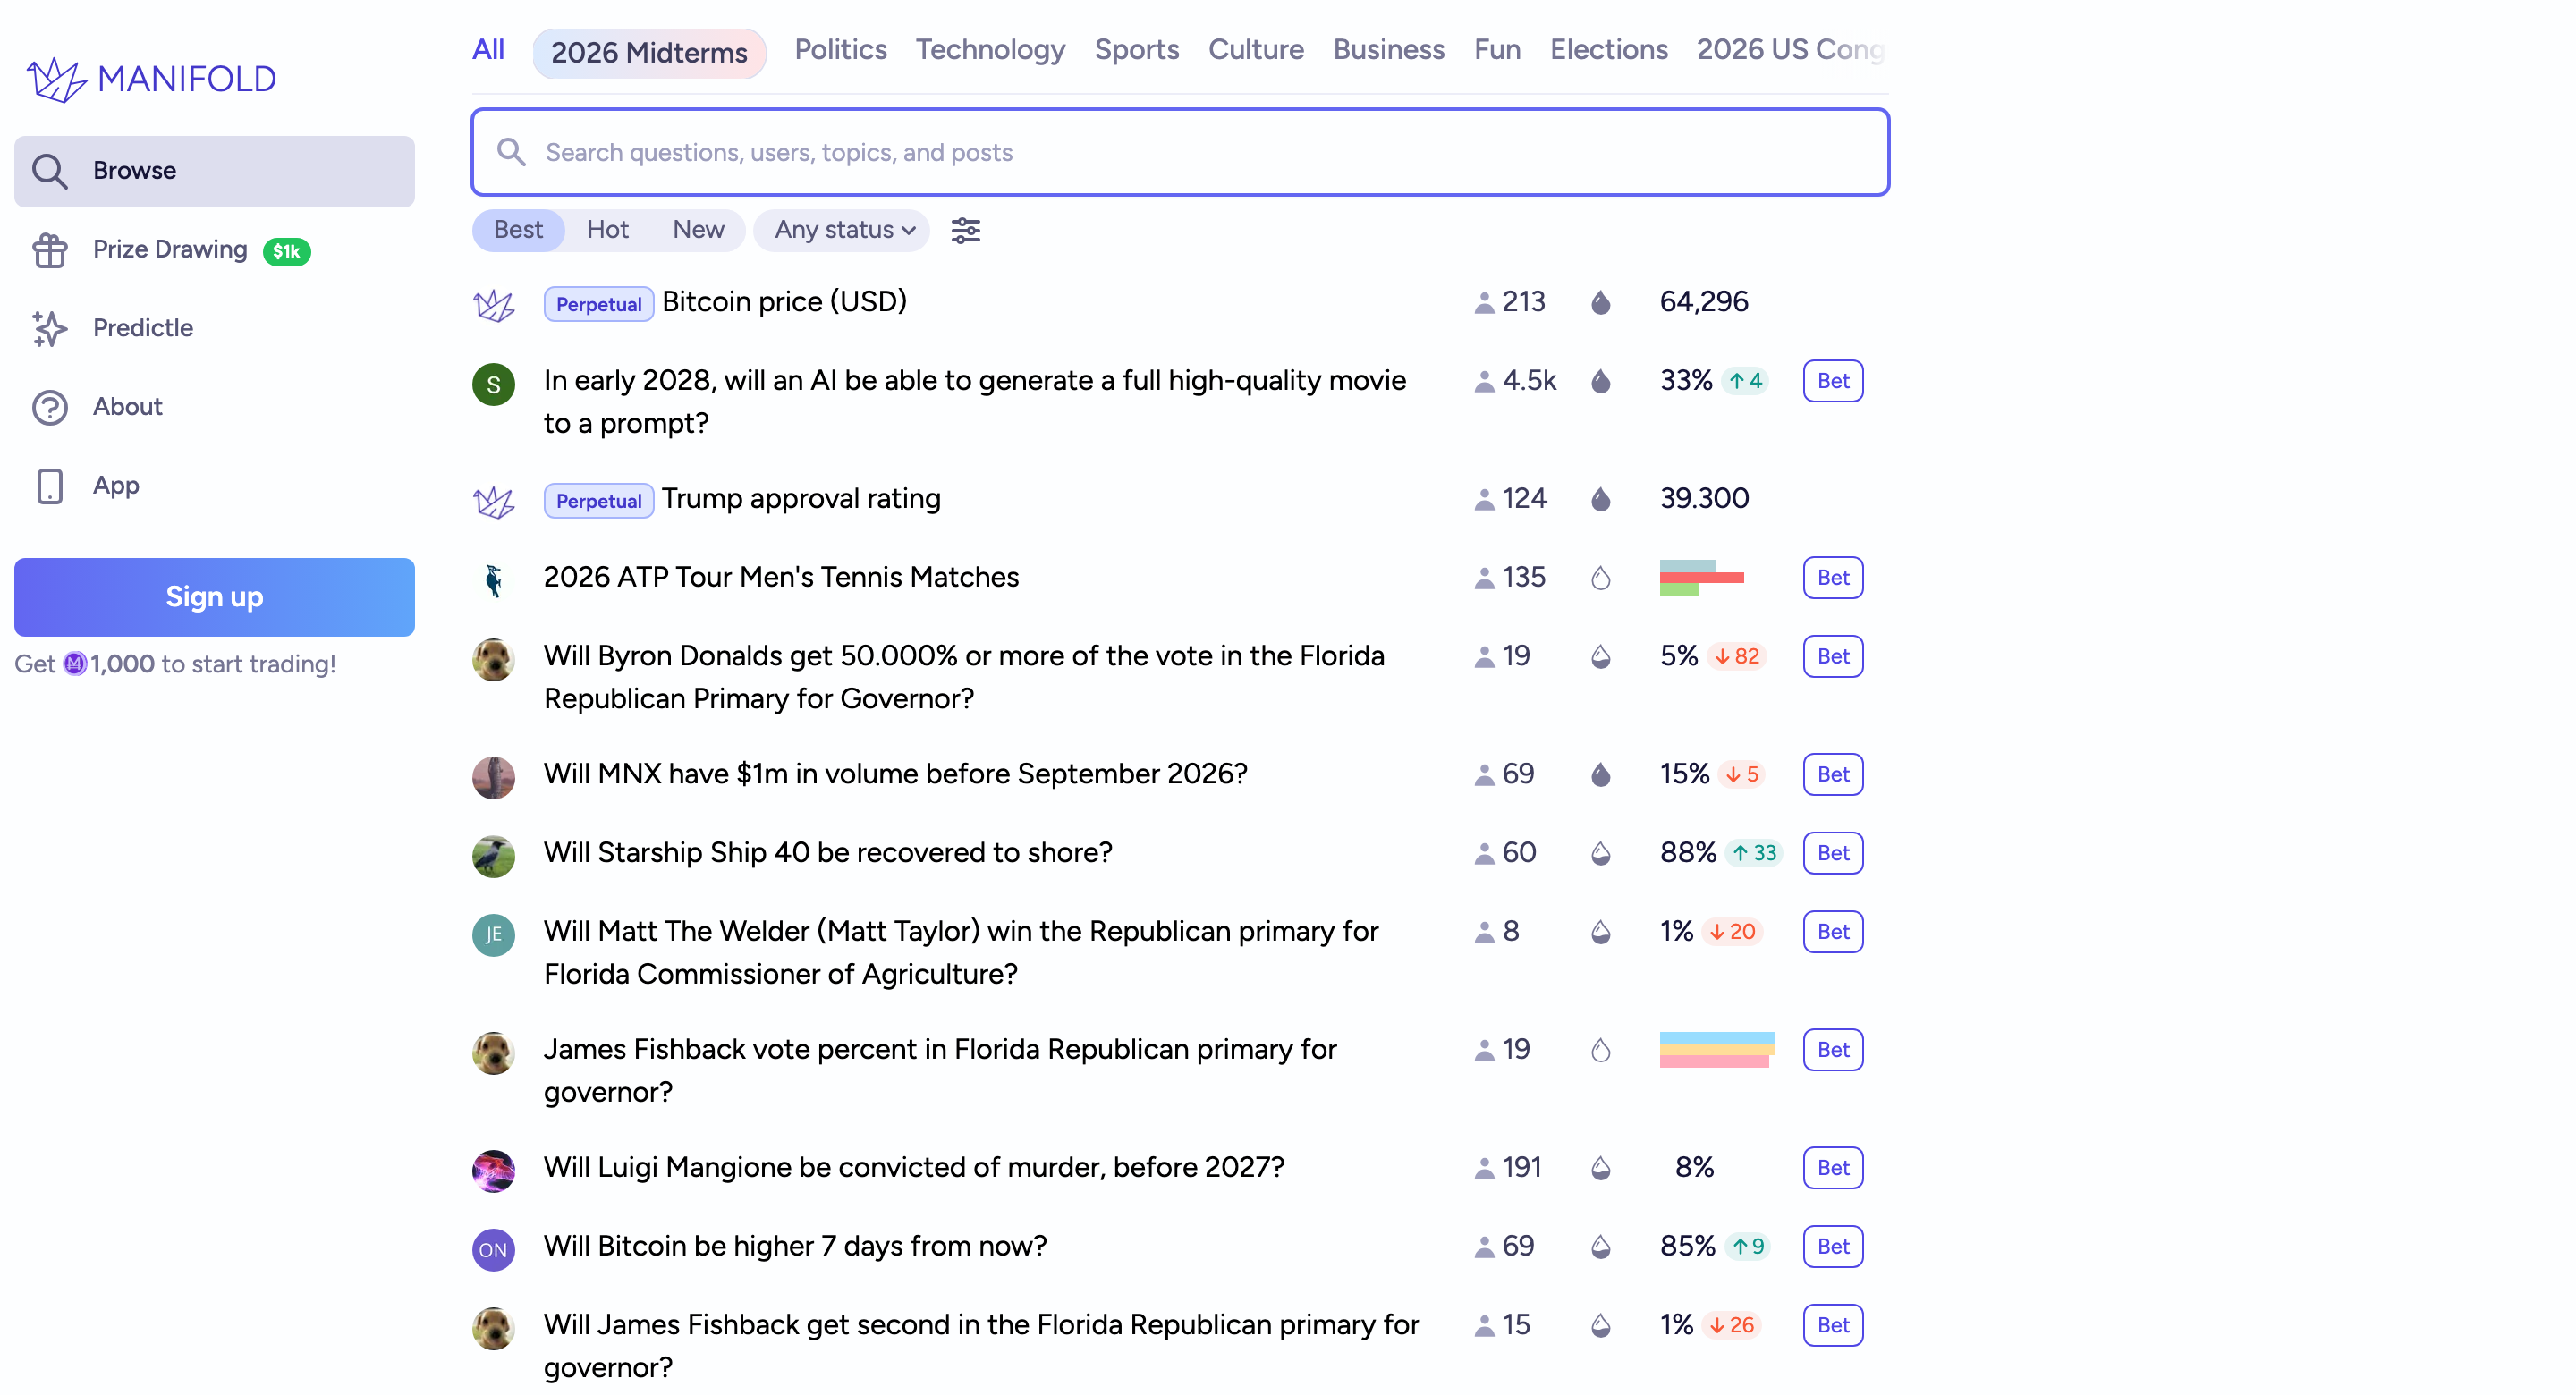Click the search magnifier in the search bar
Image resolution: width=2576 pixels, height=1395 pixels.
pyautogui.click(x=511, y=152)
